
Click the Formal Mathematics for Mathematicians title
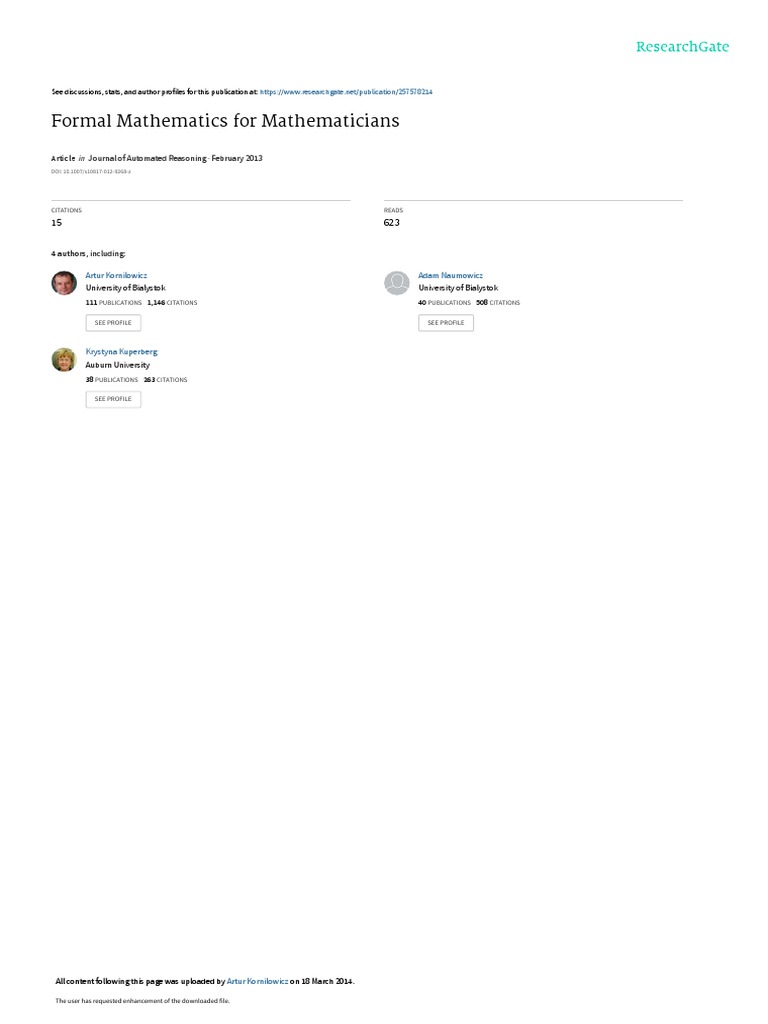(225, 121)
